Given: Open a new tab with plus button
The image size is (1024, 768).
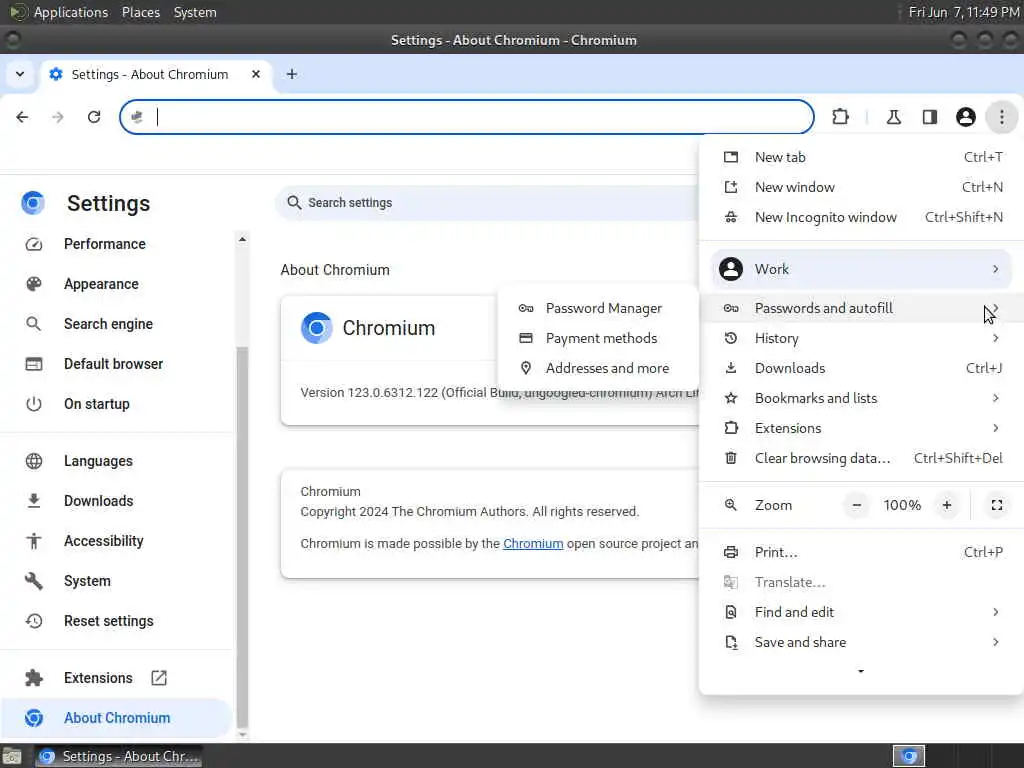Looking at the screenshot, I should point(292,74).
